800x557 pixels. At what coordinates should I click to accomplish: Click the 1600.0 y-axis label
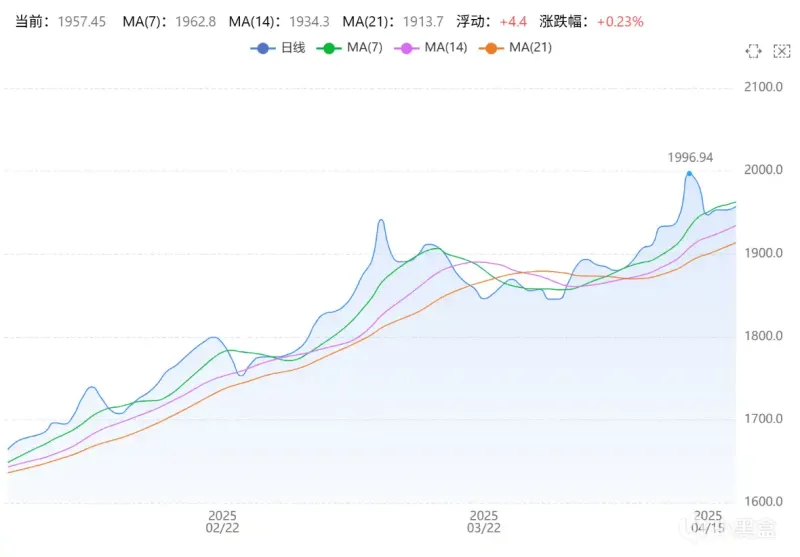point(763,502)
